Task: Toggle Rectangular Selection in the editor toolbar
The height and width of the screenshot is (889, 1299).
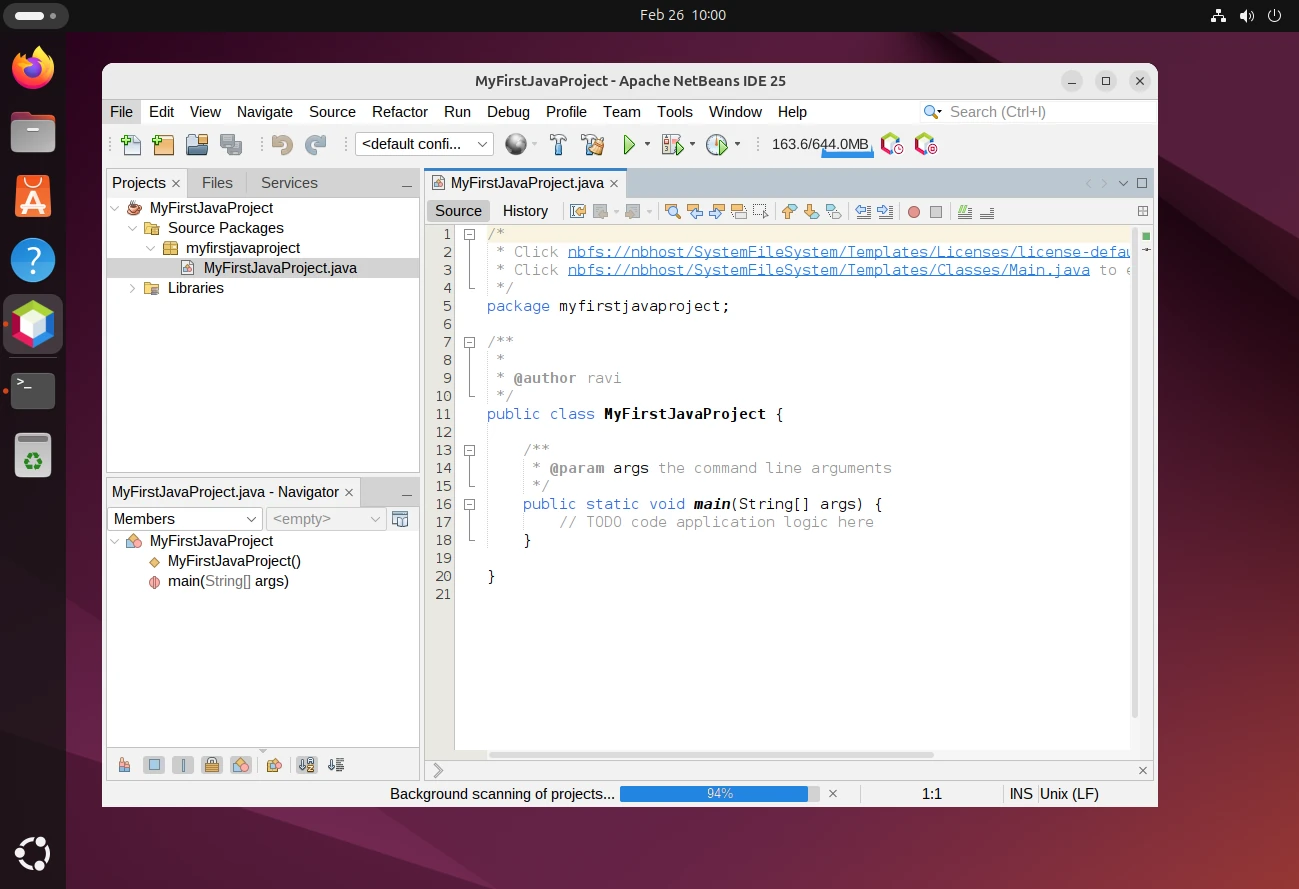Action: [x=761, y=211]
